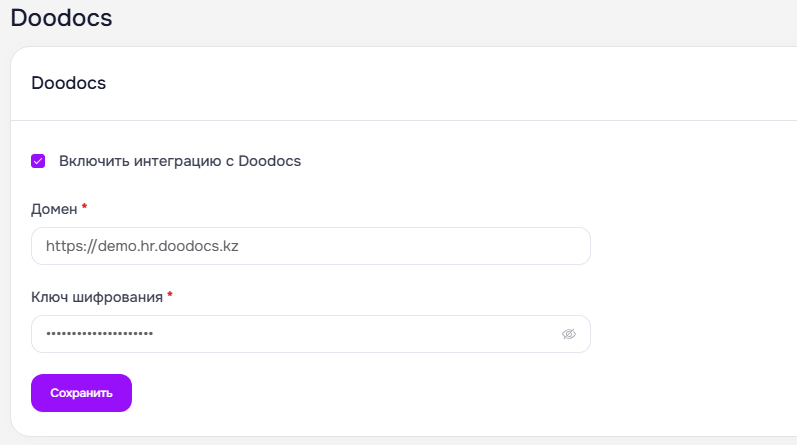This screenshot has height=445, width=797.
Task: Click the purple Сохранить button text
Action: [81, 393]
